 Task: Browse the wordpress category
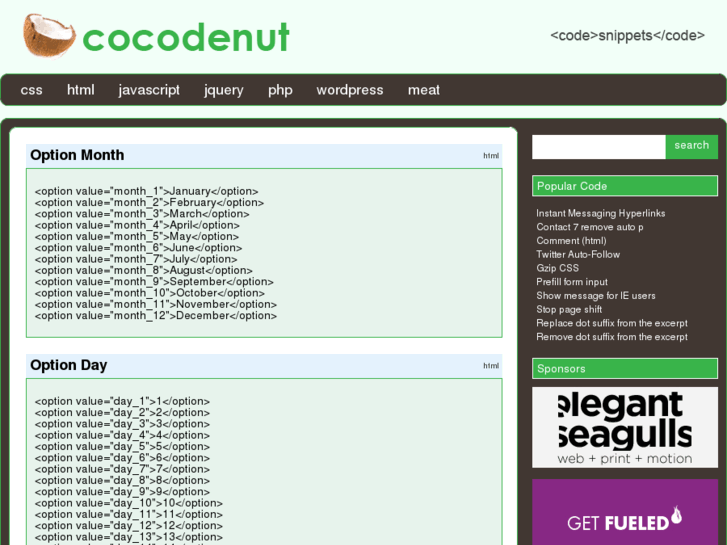[x=350, y=90]
